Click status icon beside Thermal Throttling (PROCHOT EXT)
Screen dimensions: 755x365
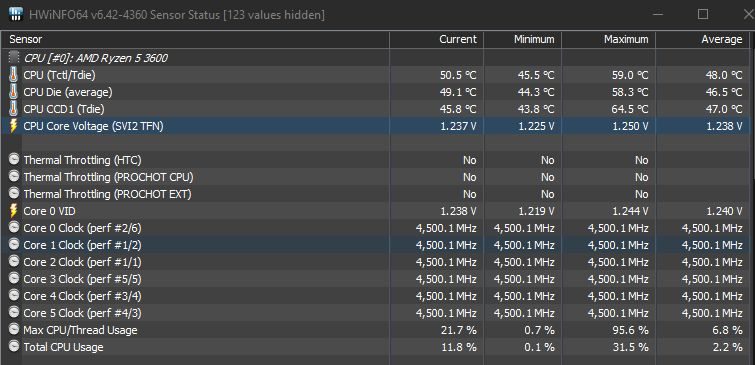click(x=14, y=194)
